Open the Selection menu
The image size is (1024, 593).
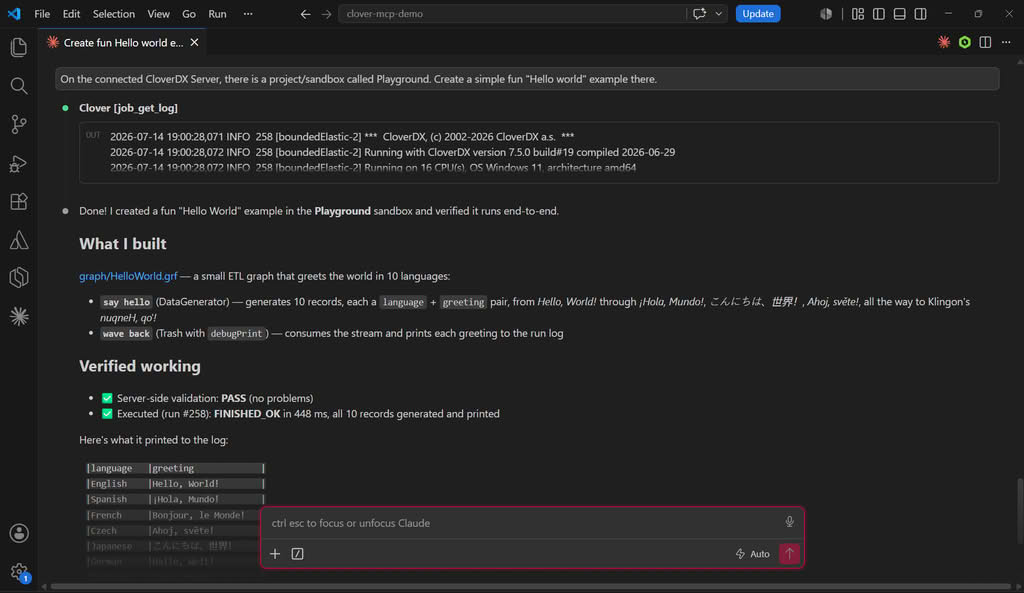tap(114, 14)
